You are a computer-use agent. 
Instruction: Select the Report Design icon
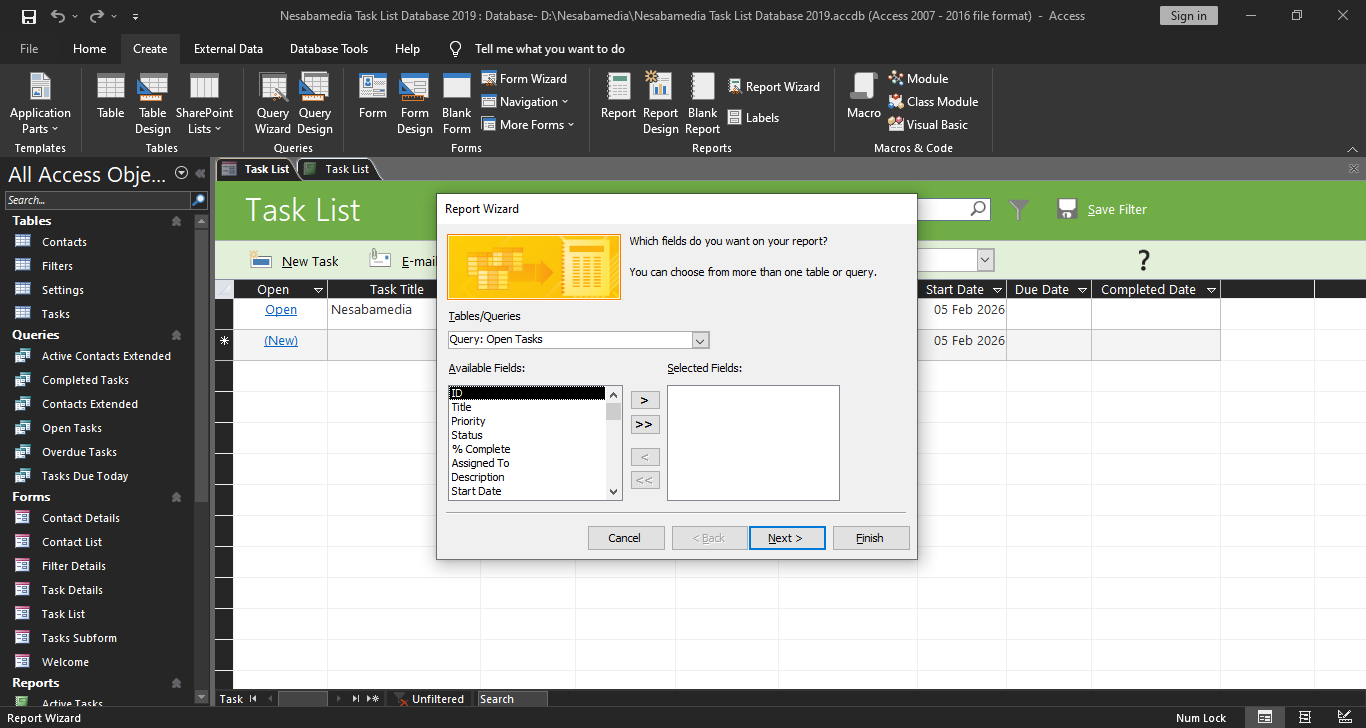click(x=660, y=103)
